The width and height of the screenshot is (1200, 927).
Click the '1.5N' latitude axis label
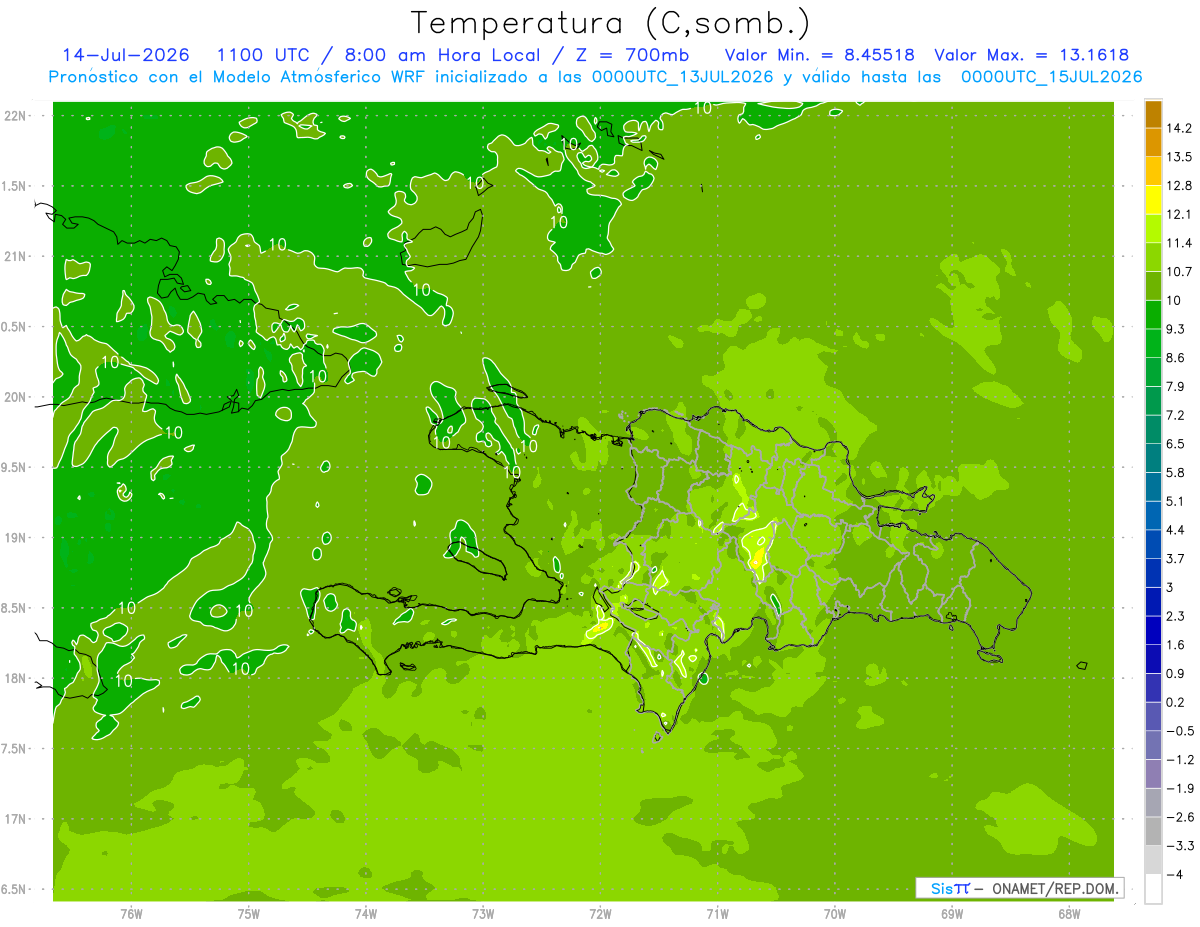(15, 186)
